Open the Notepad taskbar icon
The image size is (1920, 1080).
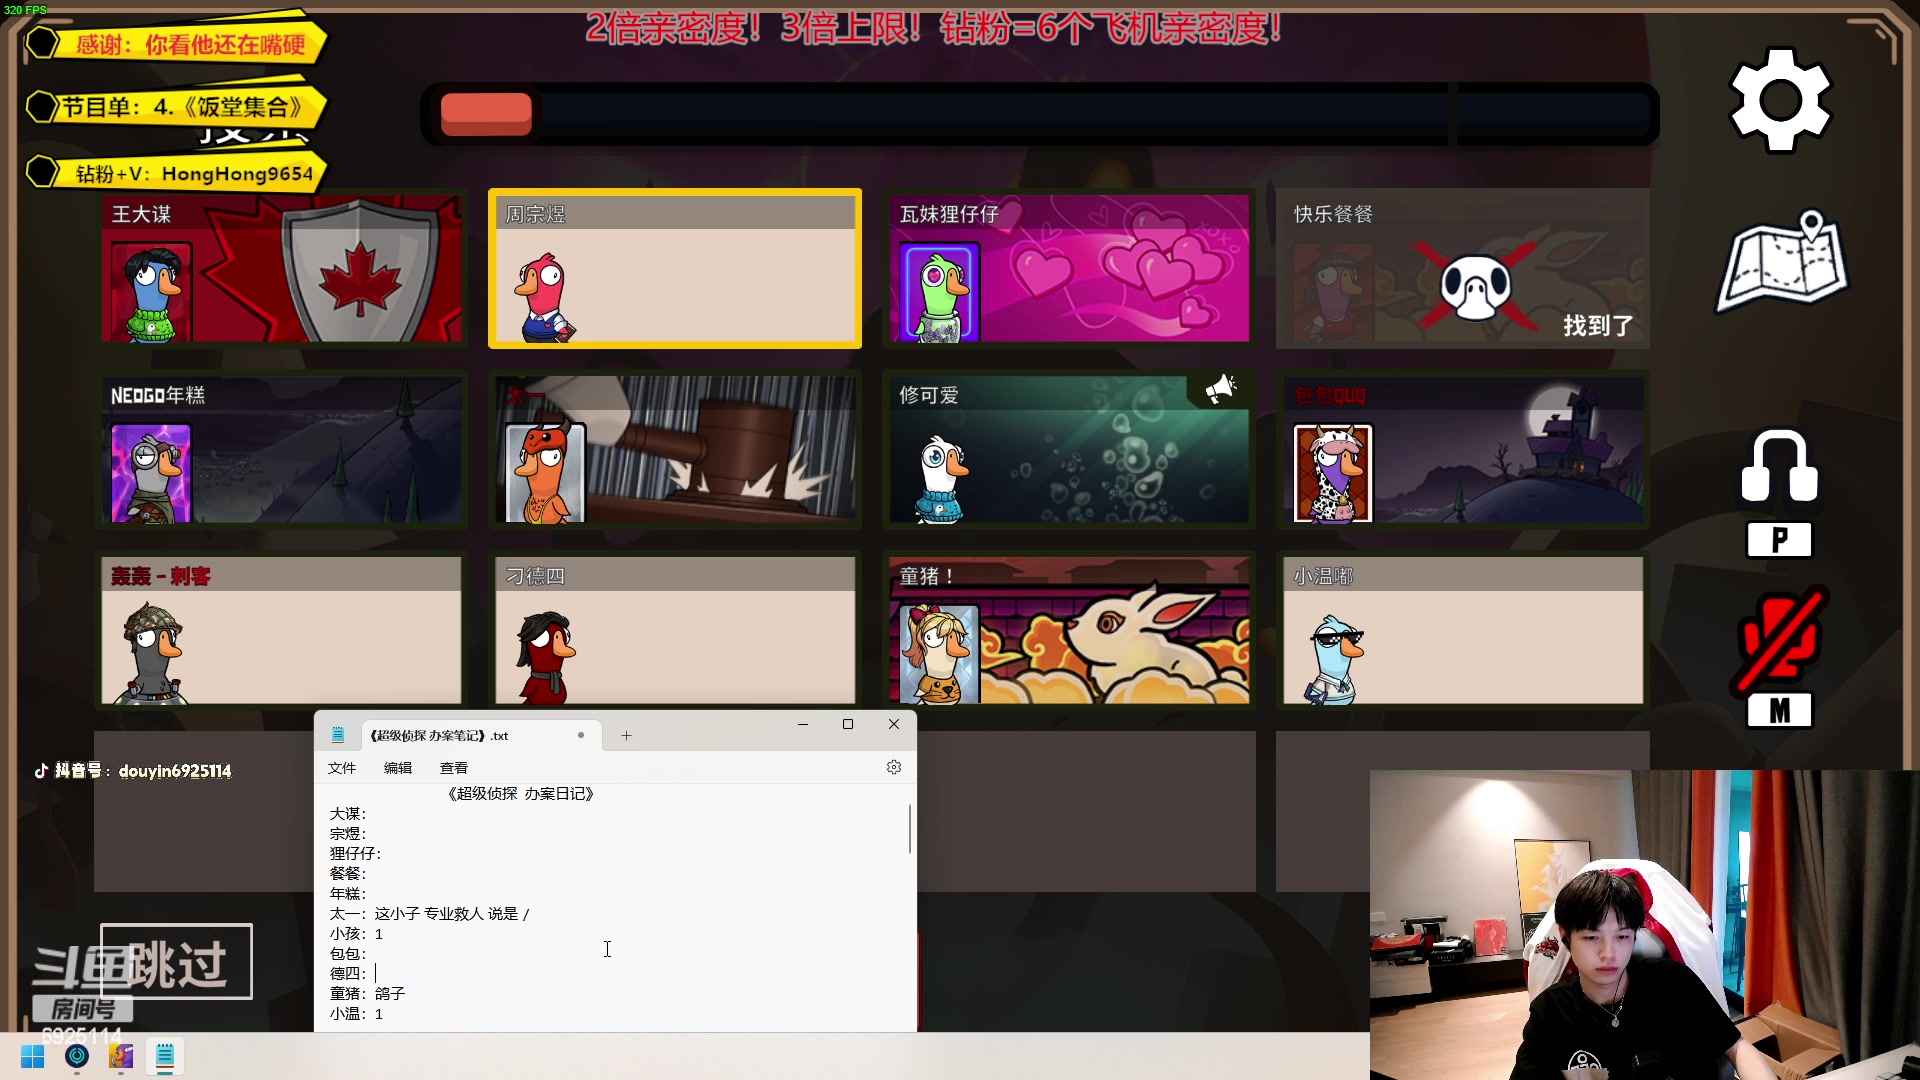tap(165, 1056)
